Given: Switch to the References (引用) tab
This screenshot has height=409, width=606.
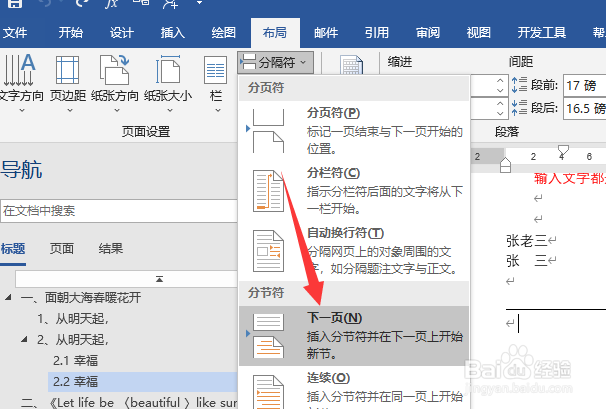Looking at the screenshot, I should pyautogui.click(x=377, y=33).
